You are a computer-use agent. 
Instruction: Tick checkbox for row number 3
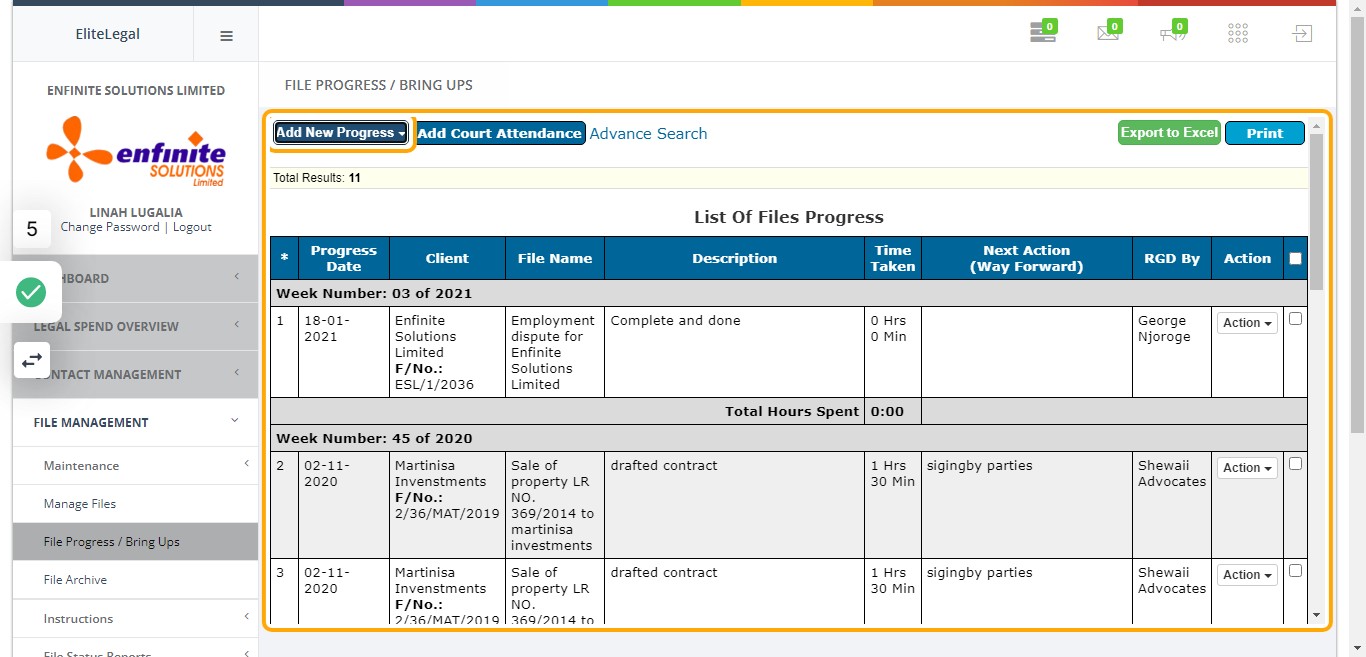1296,571
